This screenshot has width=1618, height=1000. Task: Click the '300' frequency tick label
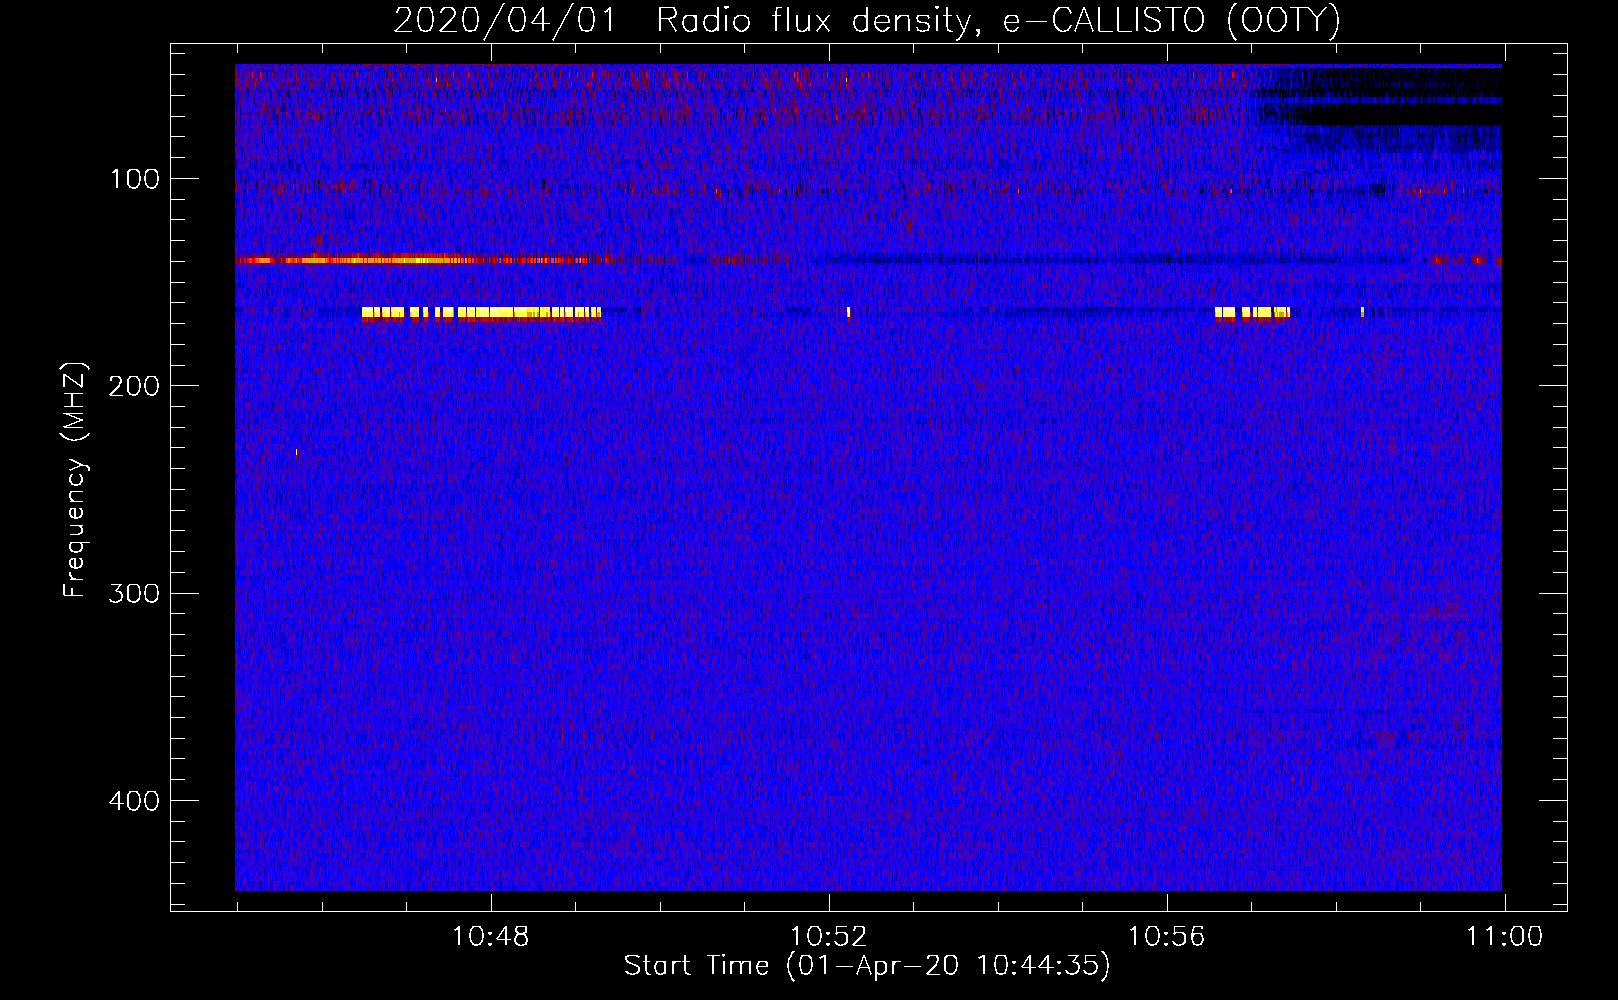click(134, 593)
